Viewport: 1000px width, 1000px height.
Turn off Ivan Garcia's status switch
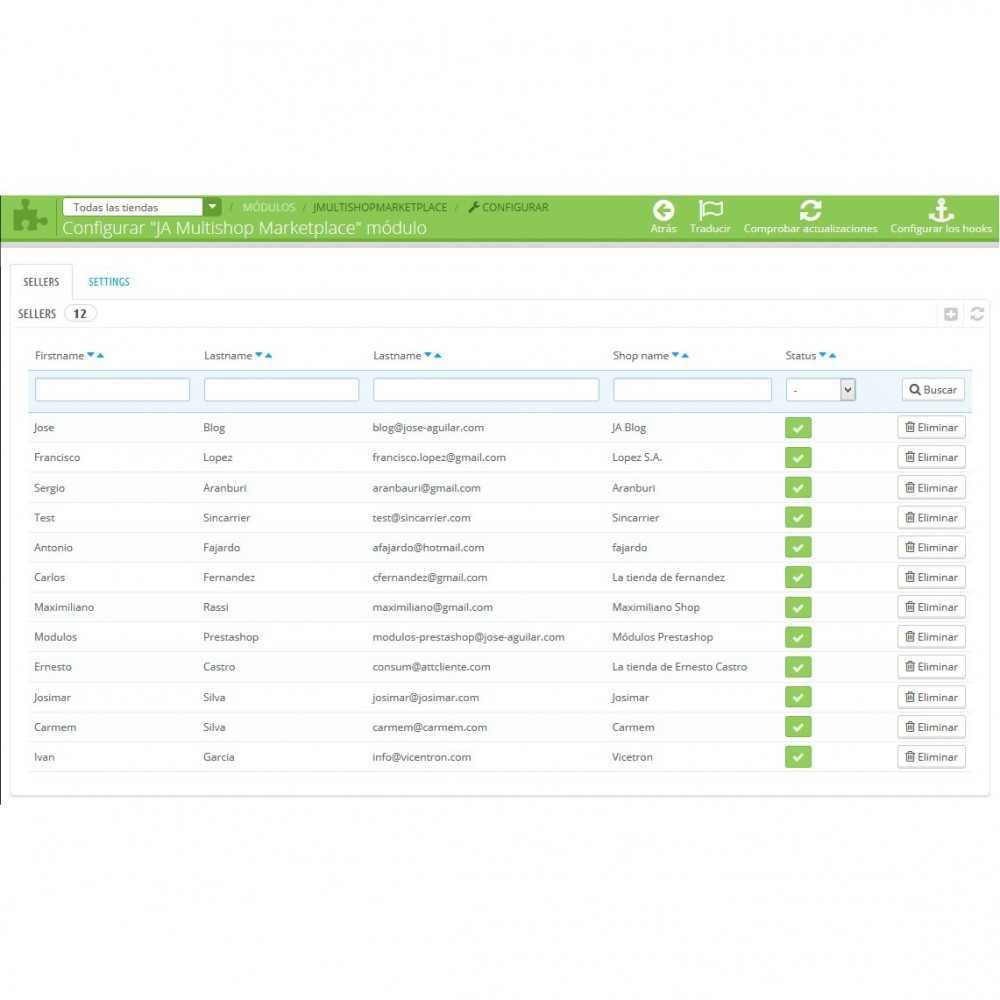tap(798, 757)
